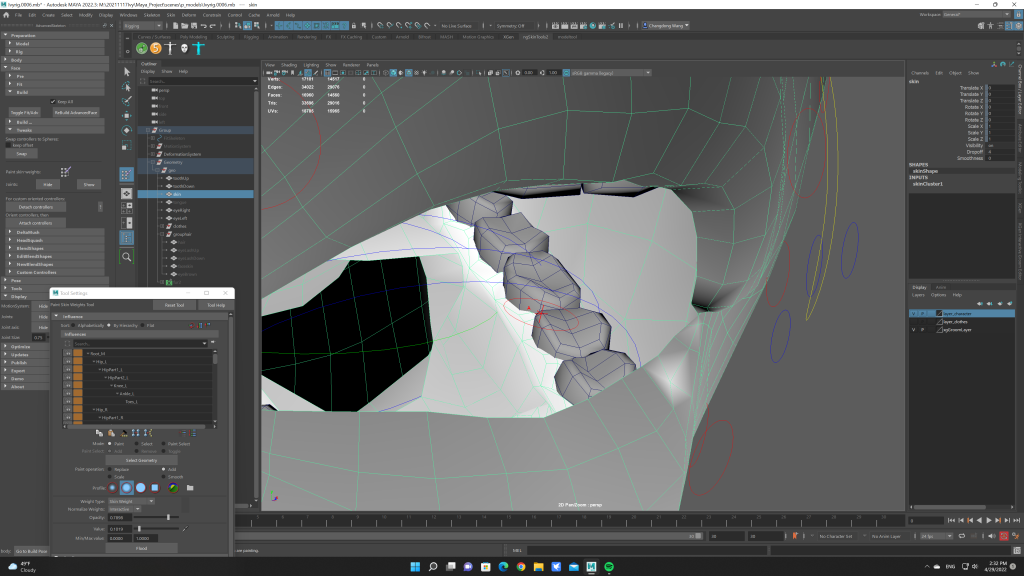Click the cyan T-pose figure shelf icon

point(199,48)
